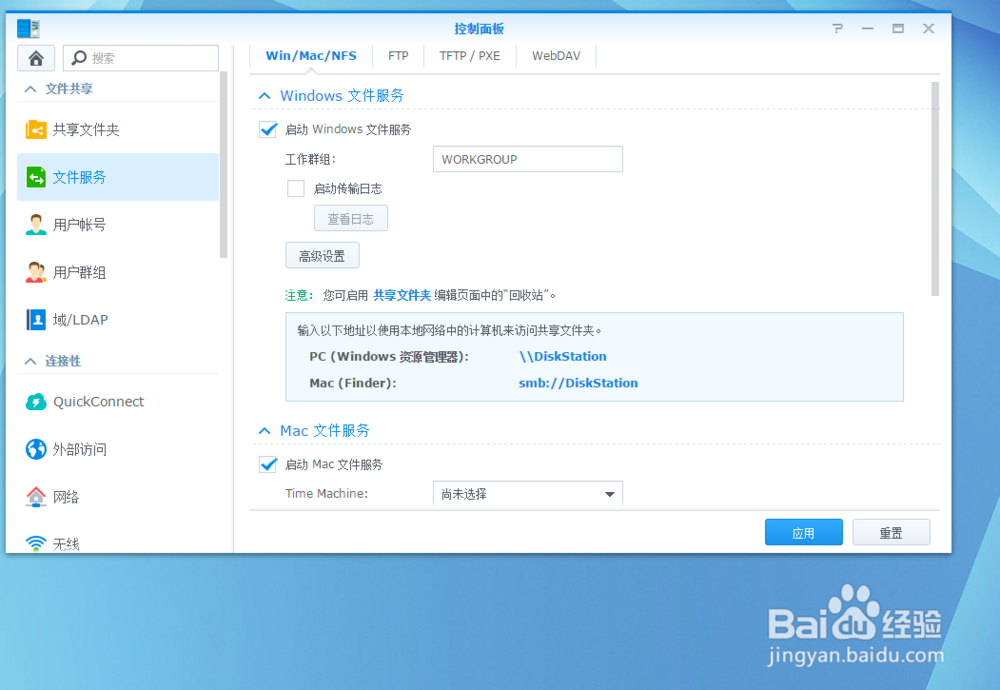Click the 应用 button to apply settings

[x=804, y=531]
